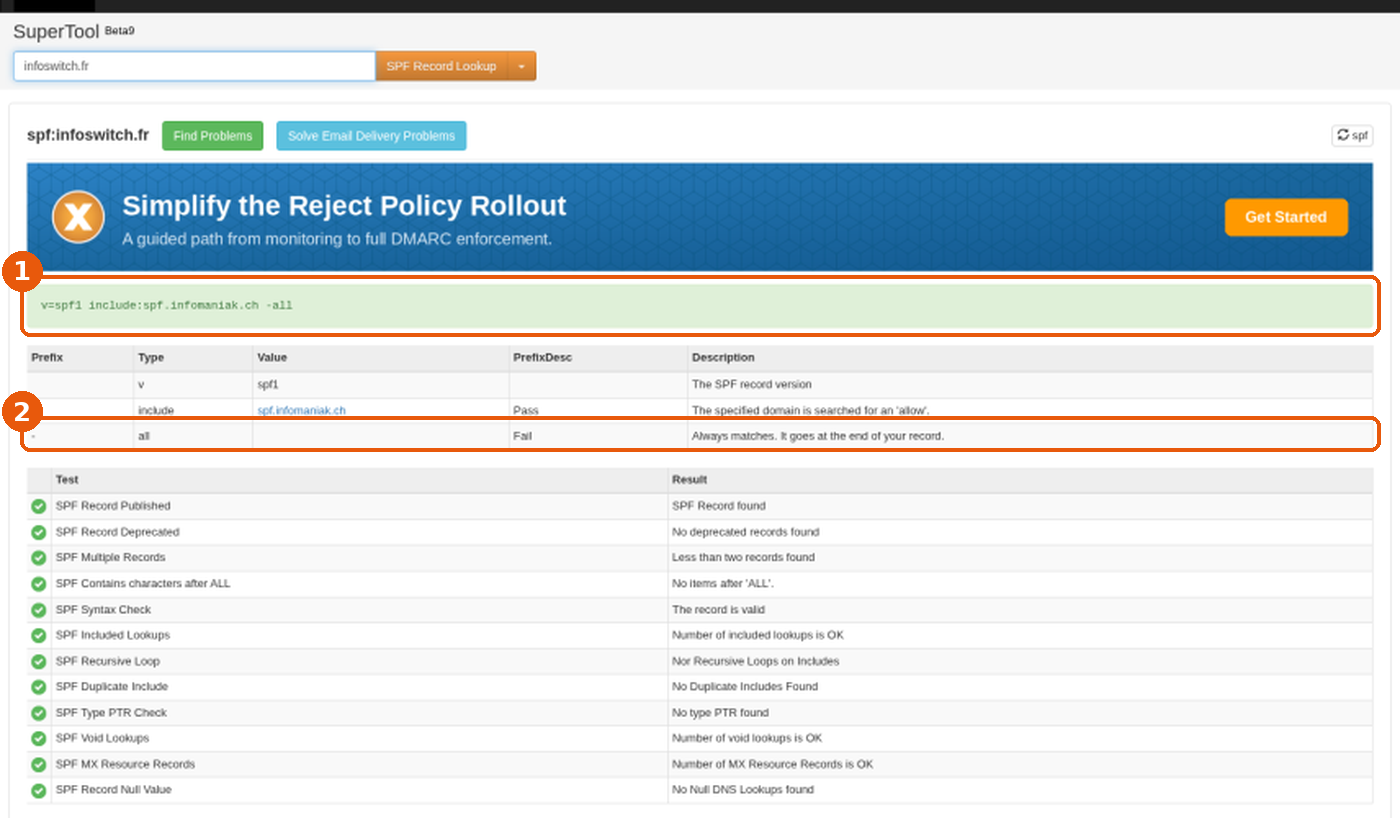The width and height of the screenshot is (1400, 818).
Task: Click the green check for SPF Record Null Value
Action: point(39,790)
